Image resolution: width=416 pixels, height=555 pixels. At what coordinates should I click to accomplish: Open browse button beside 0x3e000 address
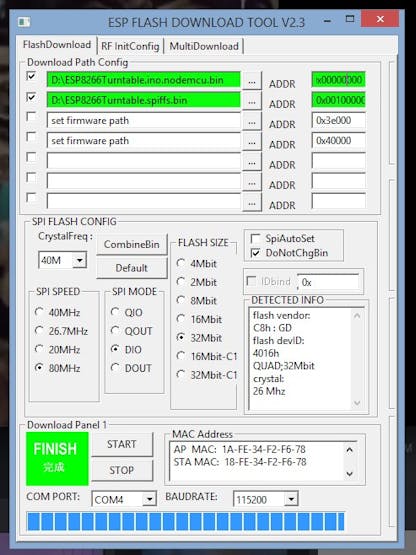[x=252, y=122]
